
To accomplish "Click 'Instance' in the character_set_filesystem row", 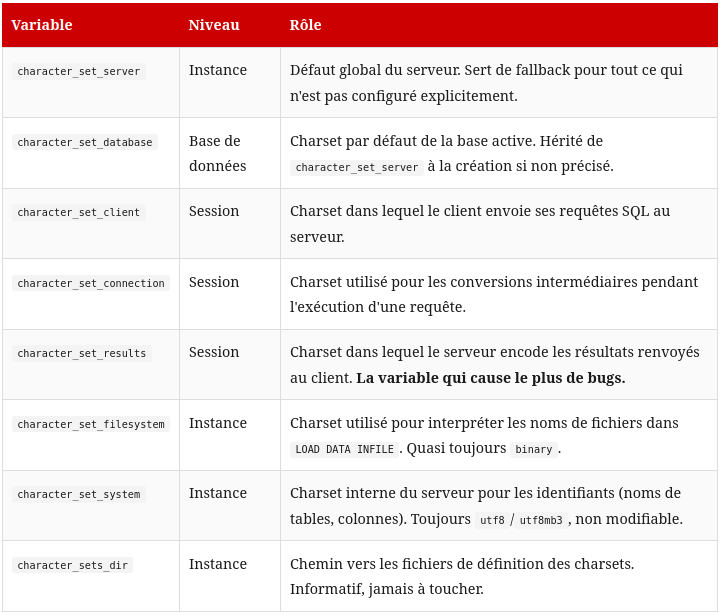I will 218,423.
